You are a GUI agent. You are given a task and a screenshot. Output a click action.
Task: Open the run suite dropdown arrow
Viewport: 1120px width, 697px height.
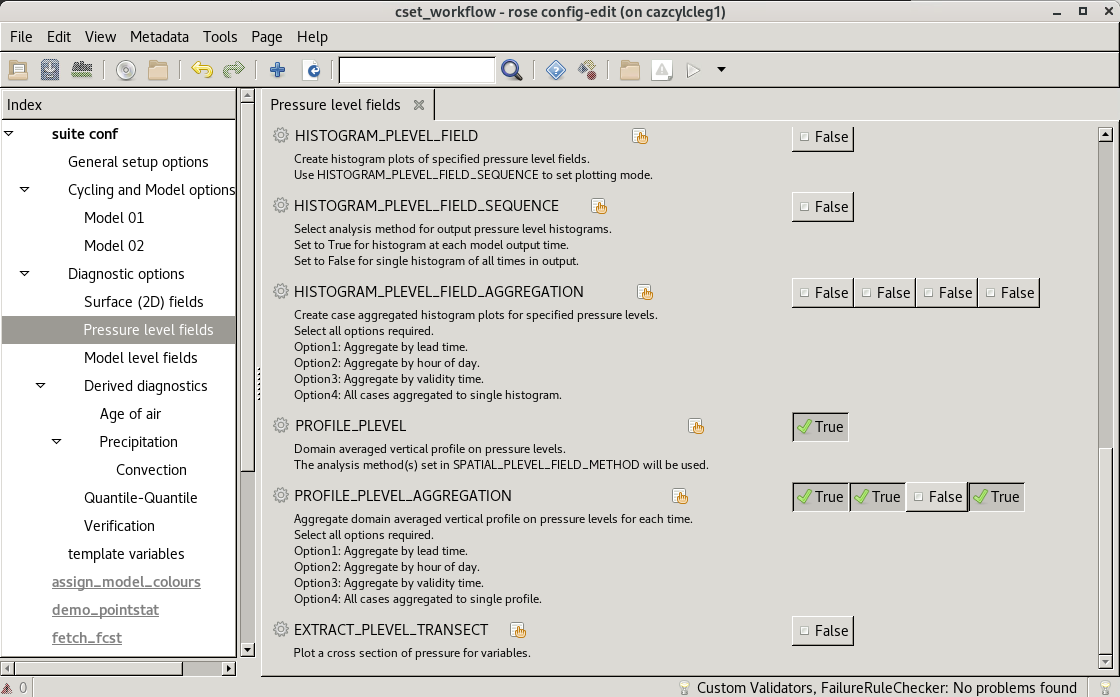[x=721, y=70]
